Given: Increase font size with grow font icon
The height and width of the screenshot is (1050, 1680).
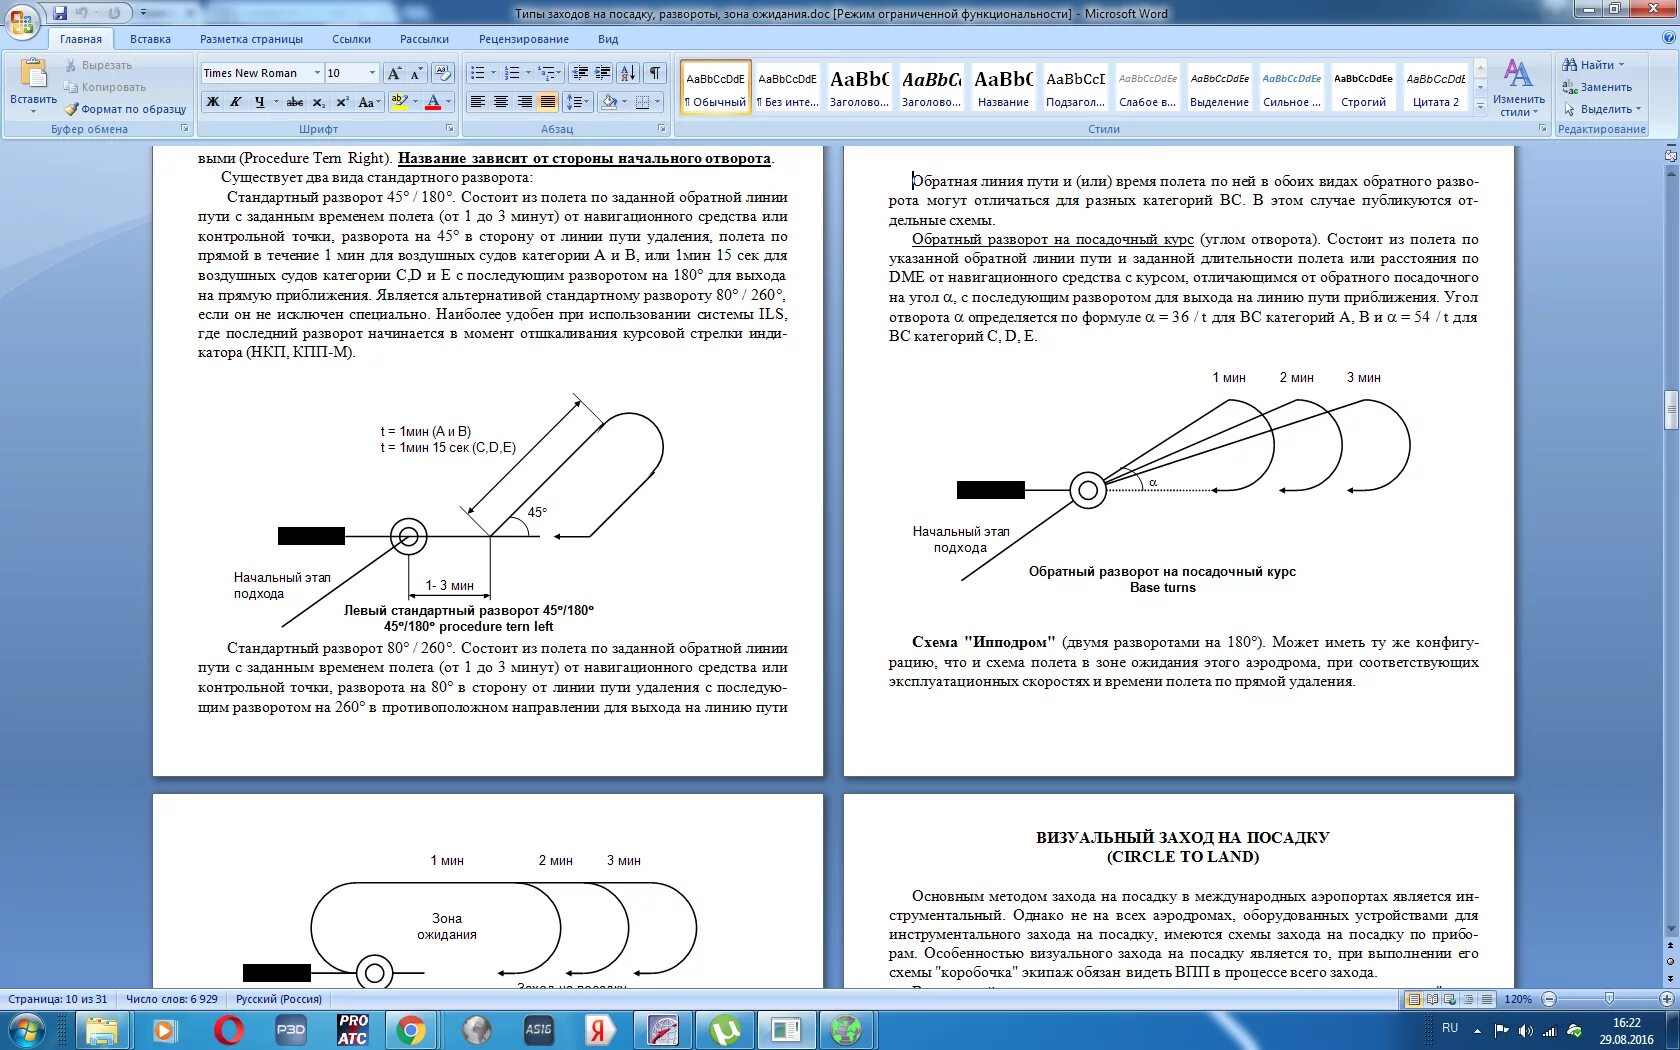Looking at the screenshot, I should [395, 73].
